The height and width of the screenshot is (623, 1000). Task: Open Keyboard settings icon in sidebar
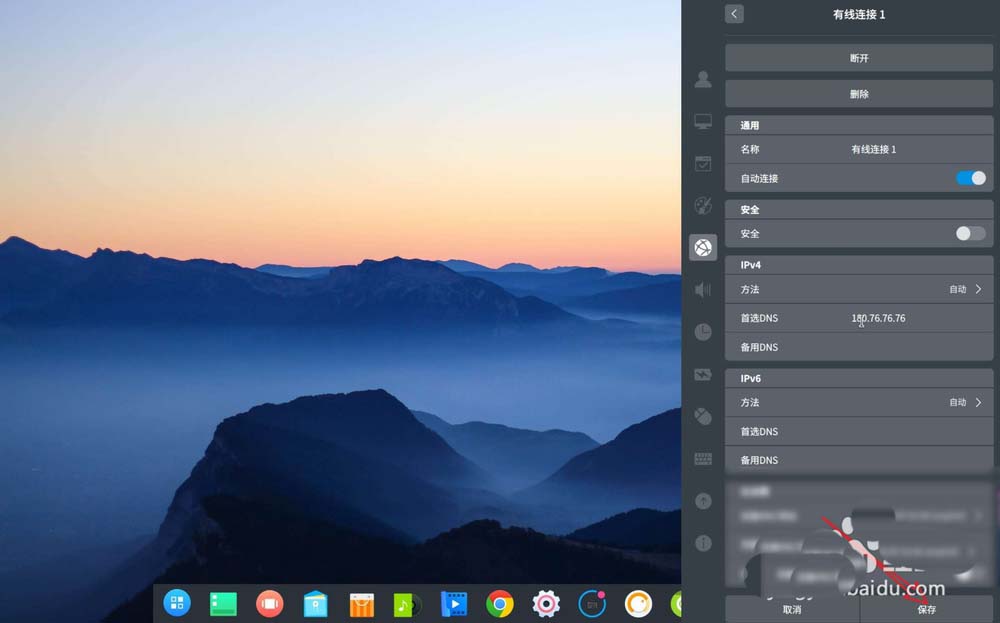pos(703,458)
